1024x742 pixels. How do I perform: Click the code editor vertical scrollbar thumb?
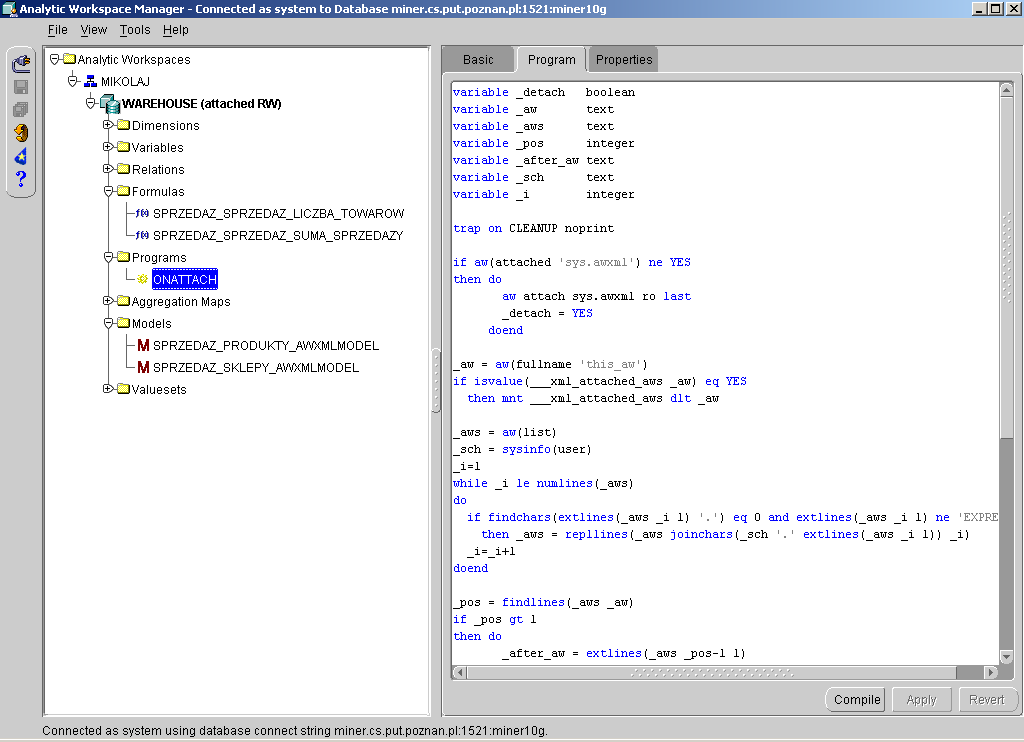[1006, 268]
